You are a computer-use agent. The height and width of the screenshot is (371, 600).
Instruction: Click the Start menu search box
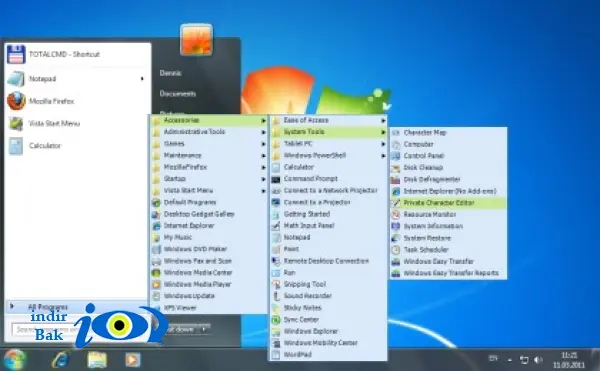click(46, 329)
